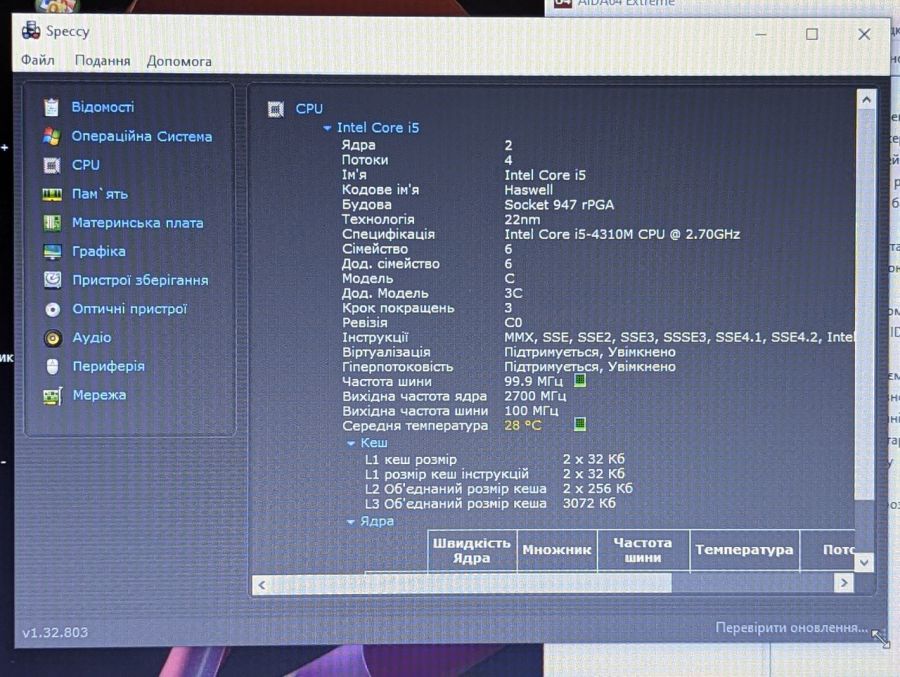
Task: Select the CPU section in sidebar
Action: pos(86,165)
